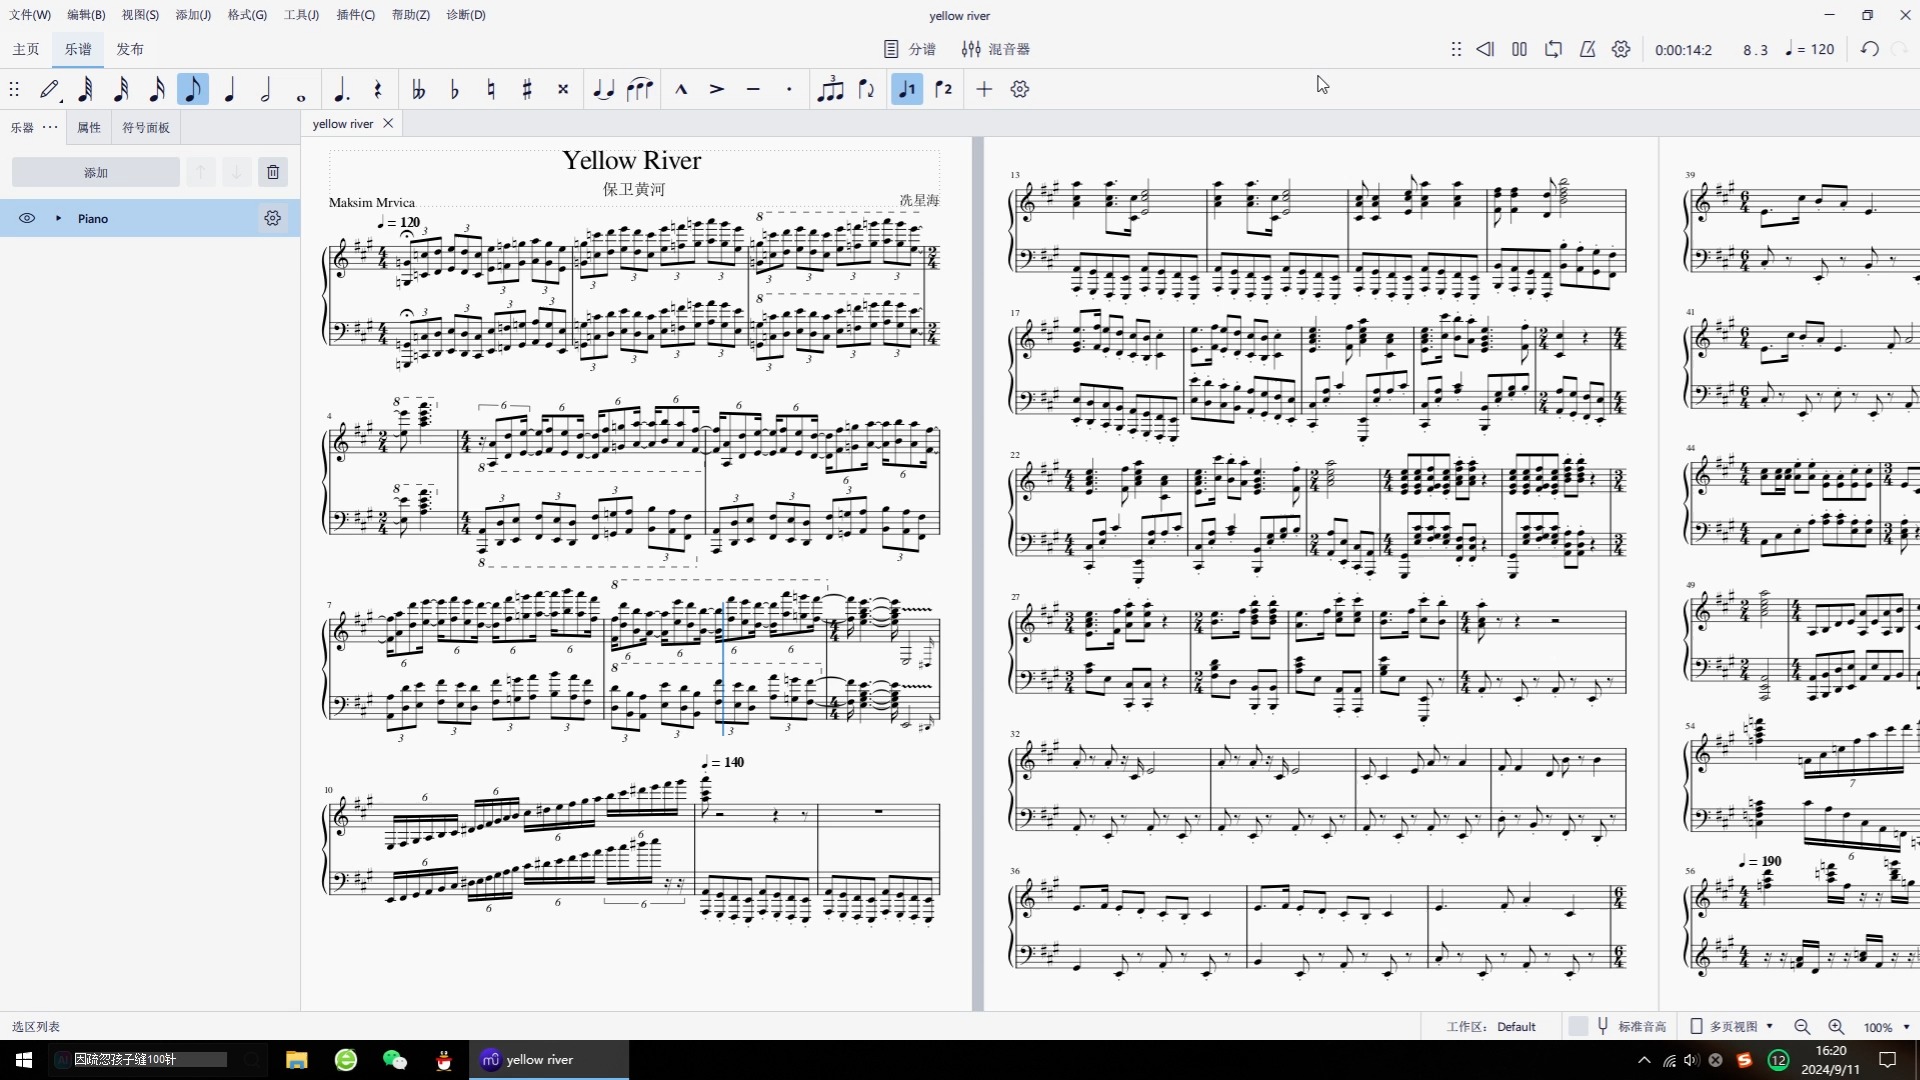1920x1080 pixels.
Task: Add staccato articulation
Action: pos(789,89)
